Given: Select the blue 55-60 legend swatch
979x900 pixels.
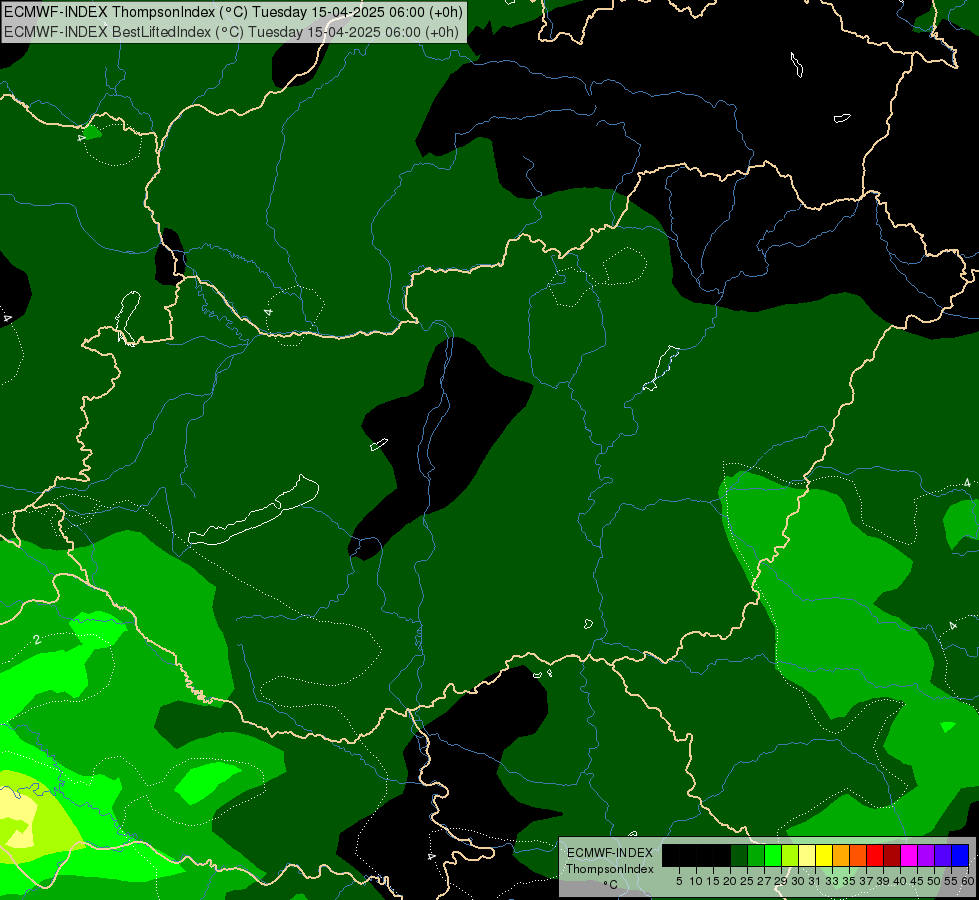Looking at the screenshot, I should click(x=960, y=855).
